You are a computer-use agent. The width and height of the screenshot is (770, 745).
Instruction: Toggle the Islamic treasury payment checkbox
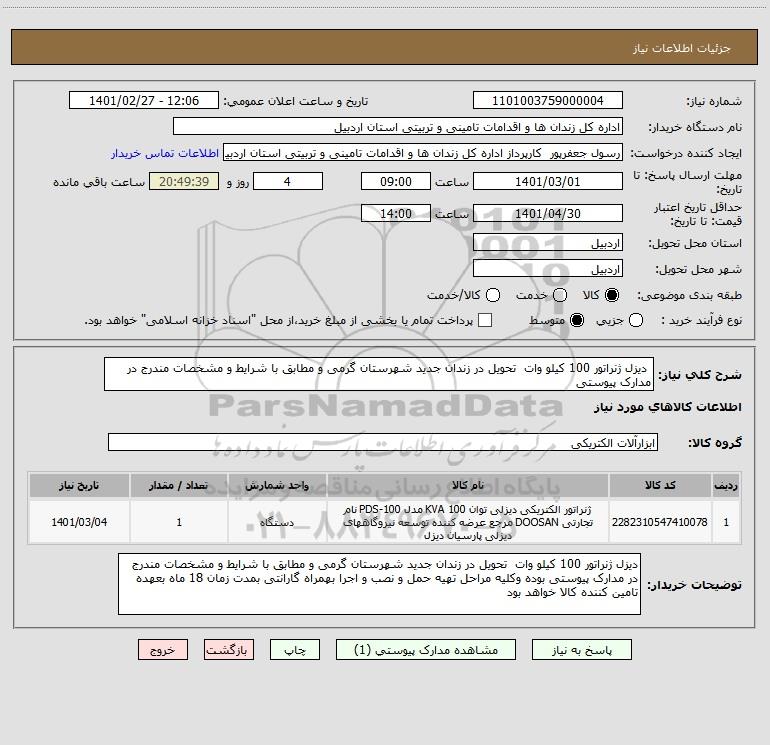click(485, 320)
